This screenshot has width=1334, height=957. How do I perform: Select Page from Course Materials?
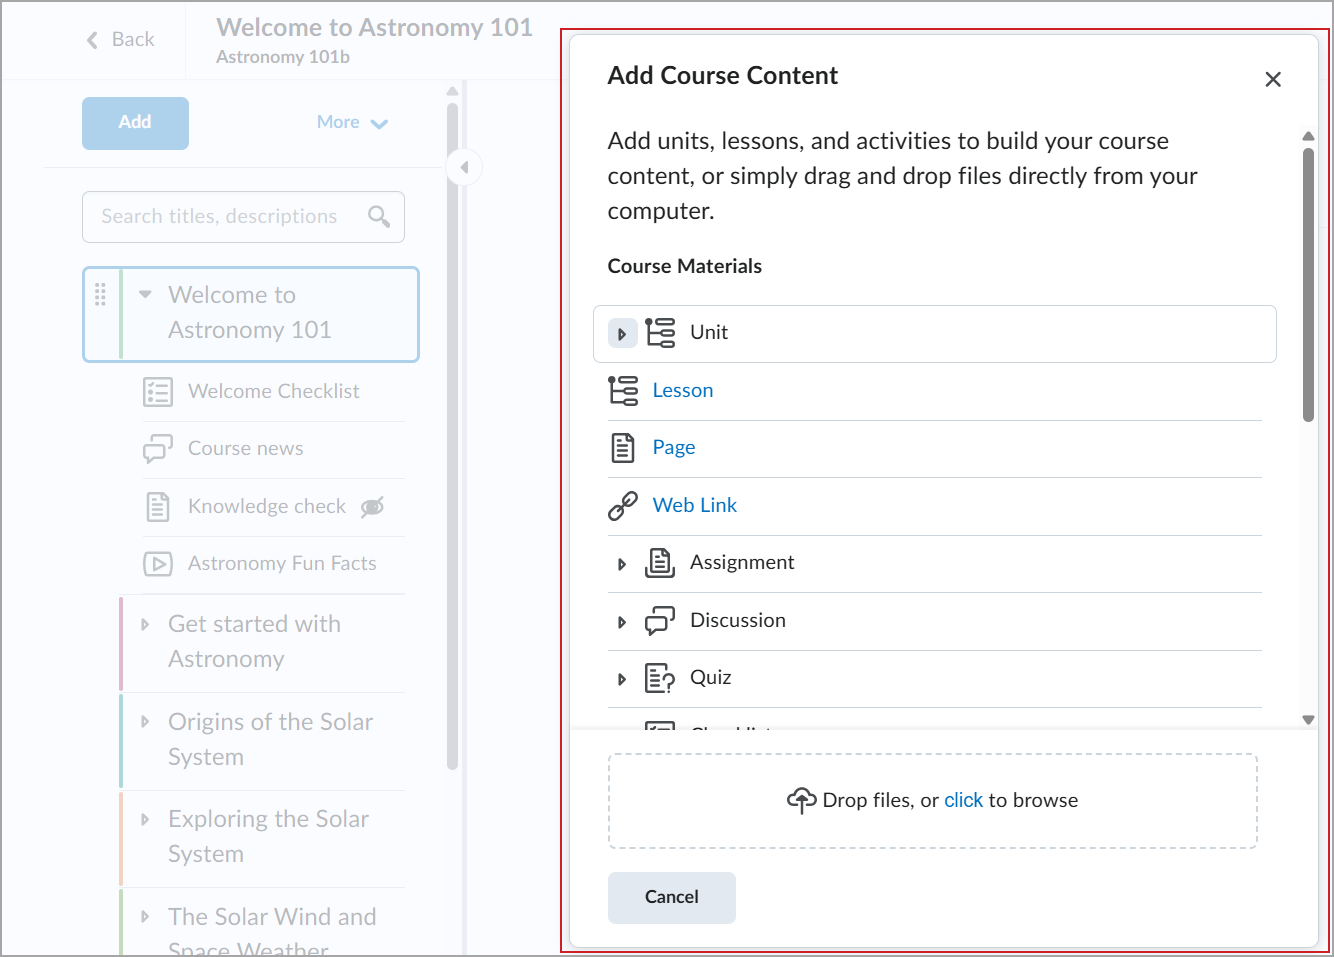click(674, 448)
